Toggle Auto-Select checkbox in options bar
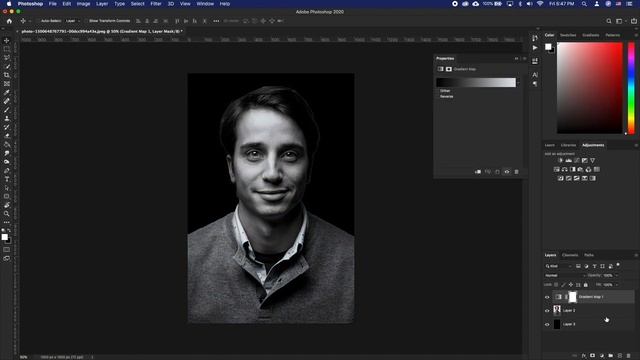 point(39,21)
